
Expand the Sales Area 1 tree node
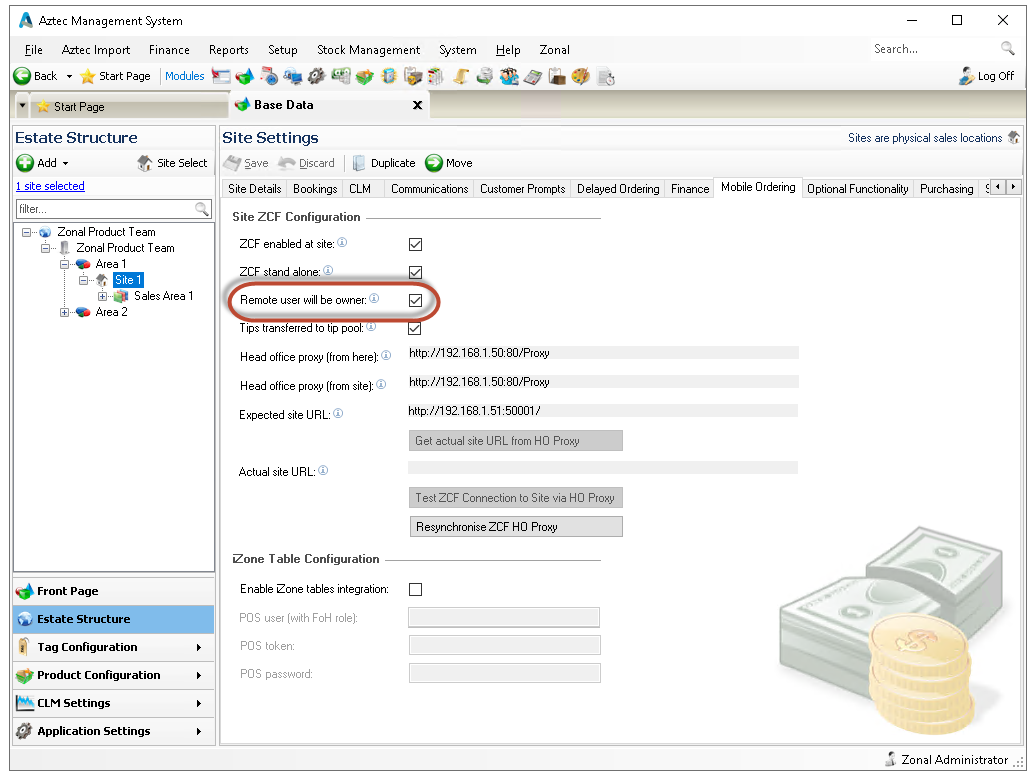102,297
